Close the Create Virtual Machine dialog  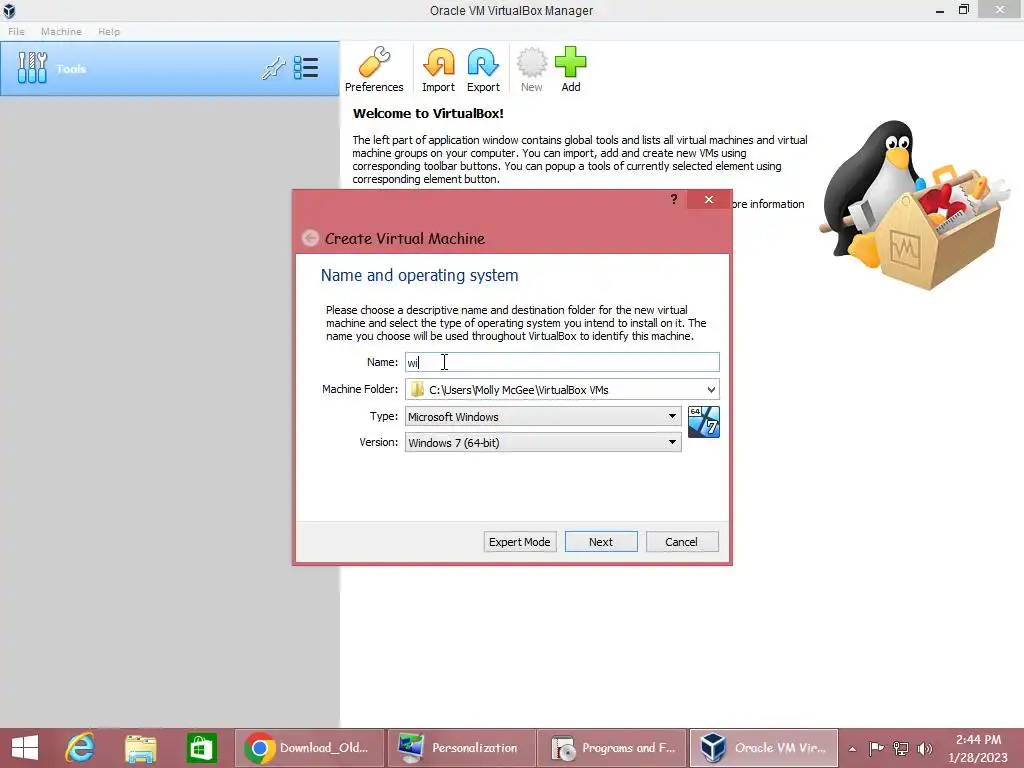tap(709, 199)
